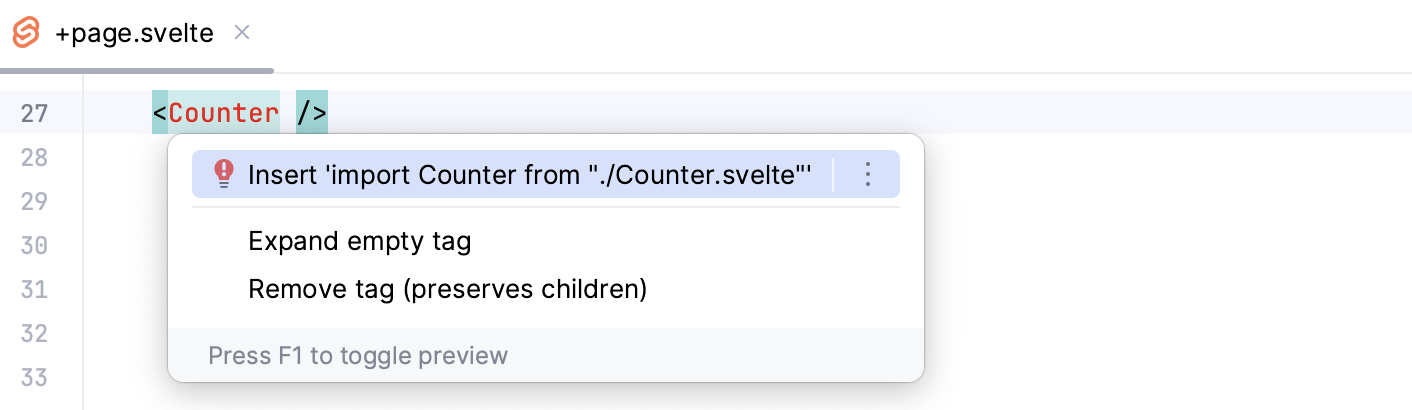
Task: Close the +page.svelte tab
Action: coord(241,32)
